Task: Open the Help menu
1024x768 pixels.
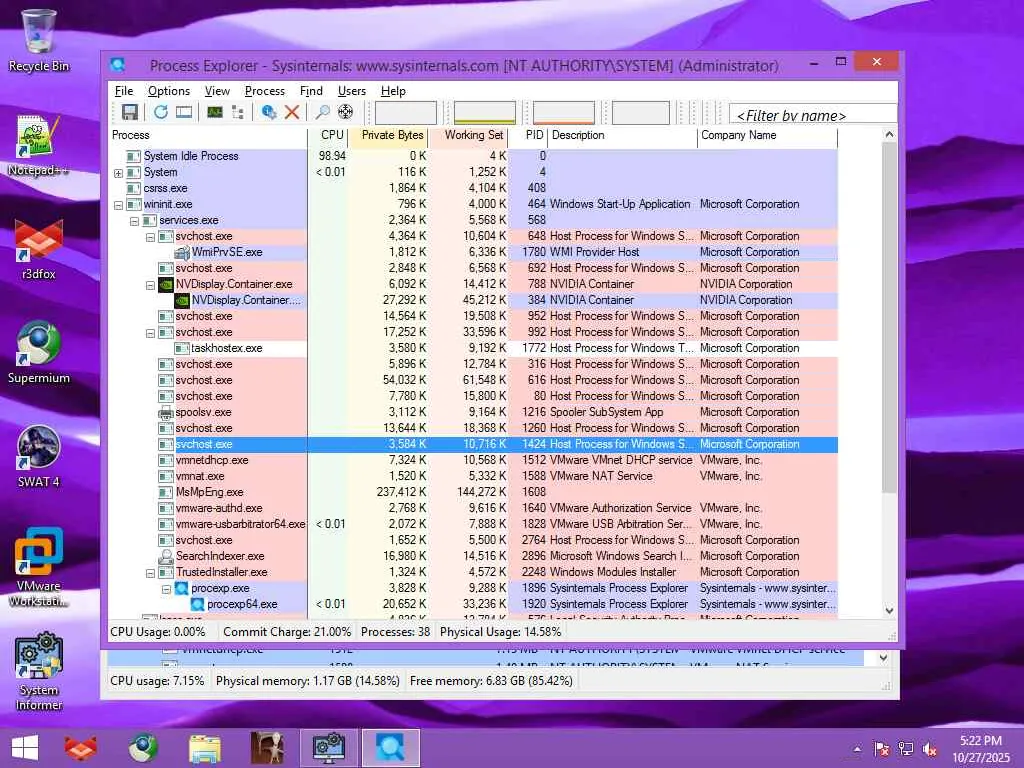Action: click(x=393, y=91)
